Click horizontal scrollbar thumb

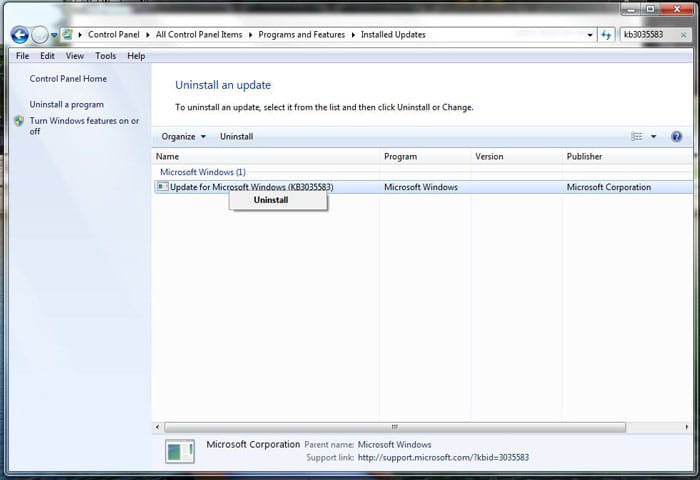pyautogui.click(x=395, y=427)
